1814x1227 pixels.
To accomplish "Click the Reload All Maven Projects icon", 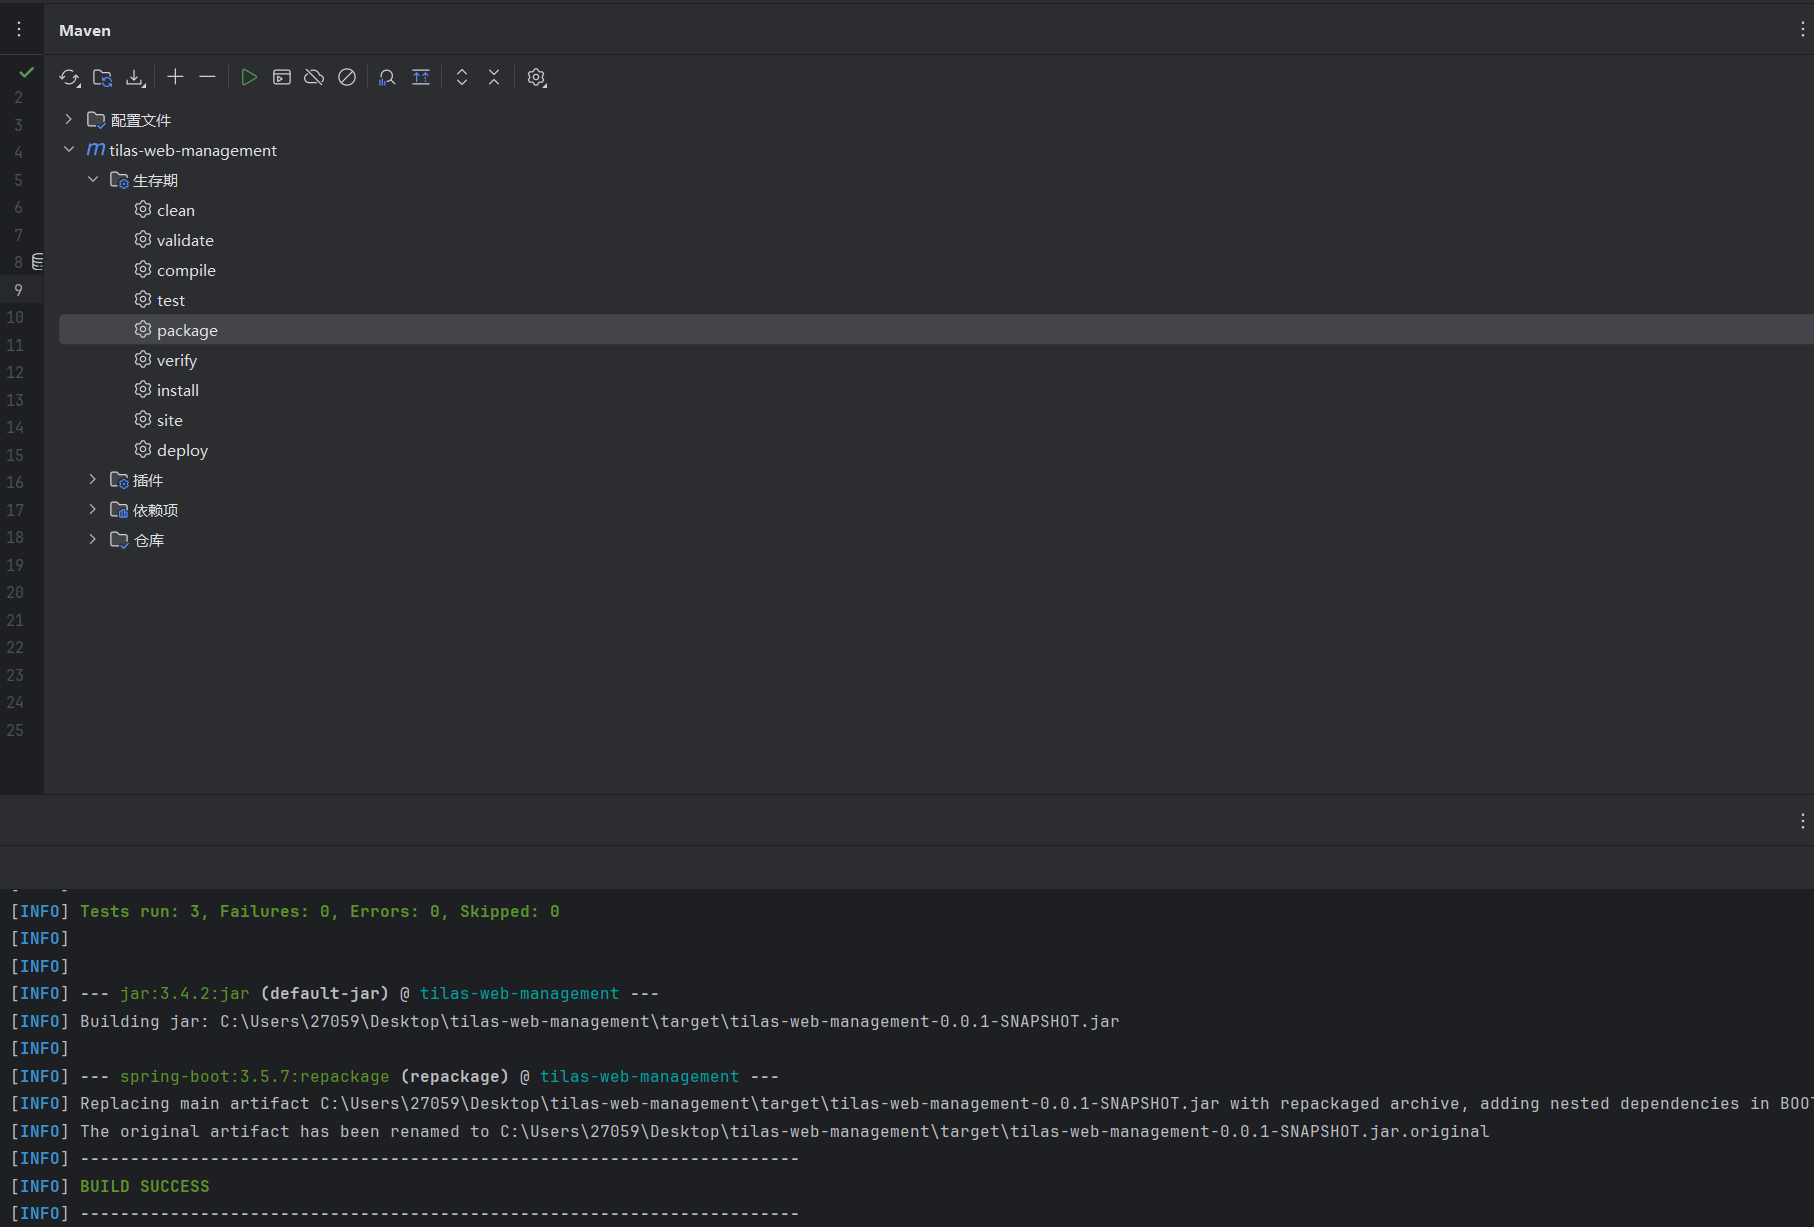I will [69, 78].
